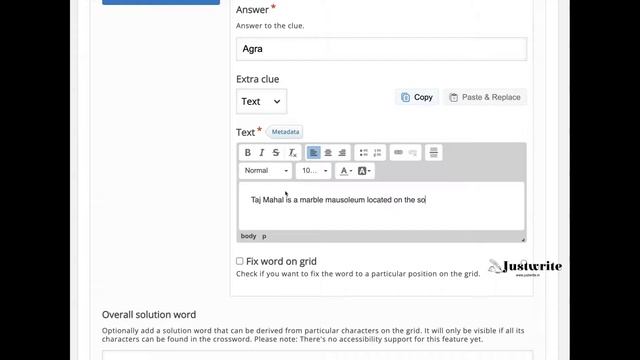Insert a link
The image size is (640, 360).
(x=398, y=153)
